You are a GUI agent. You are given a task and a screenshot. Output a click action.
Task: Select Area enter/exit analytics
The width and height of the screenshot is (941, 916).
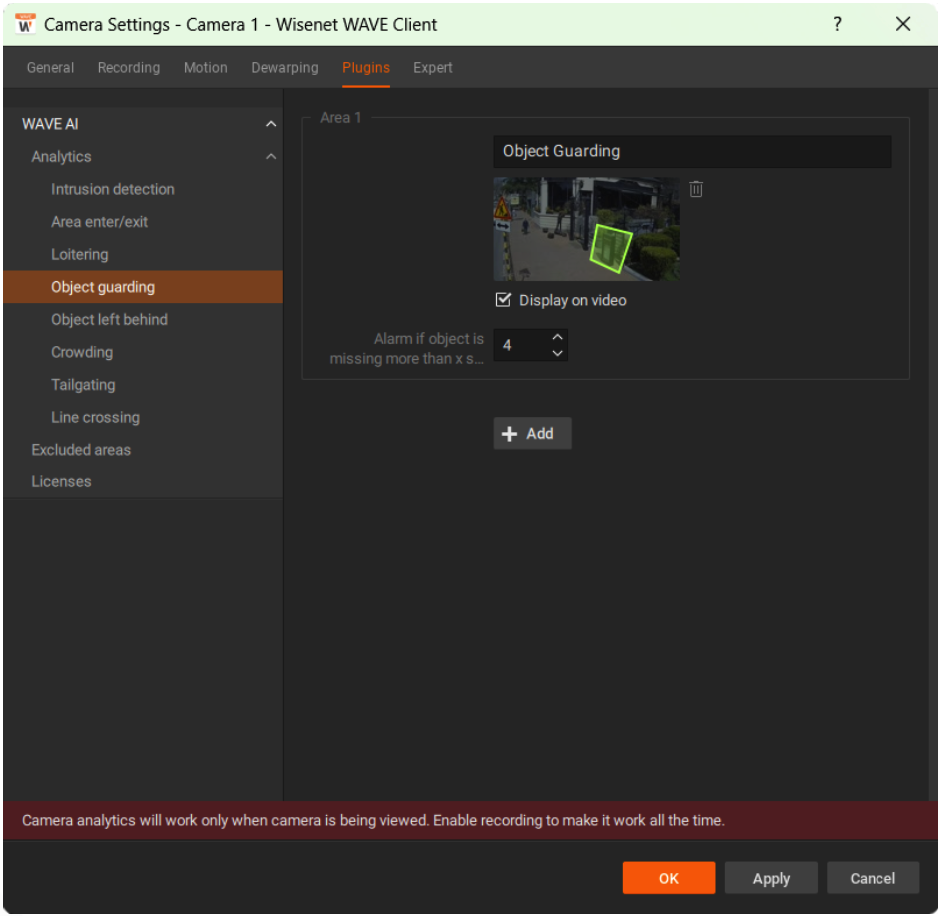pyautogui.click(x=100, y=221)
